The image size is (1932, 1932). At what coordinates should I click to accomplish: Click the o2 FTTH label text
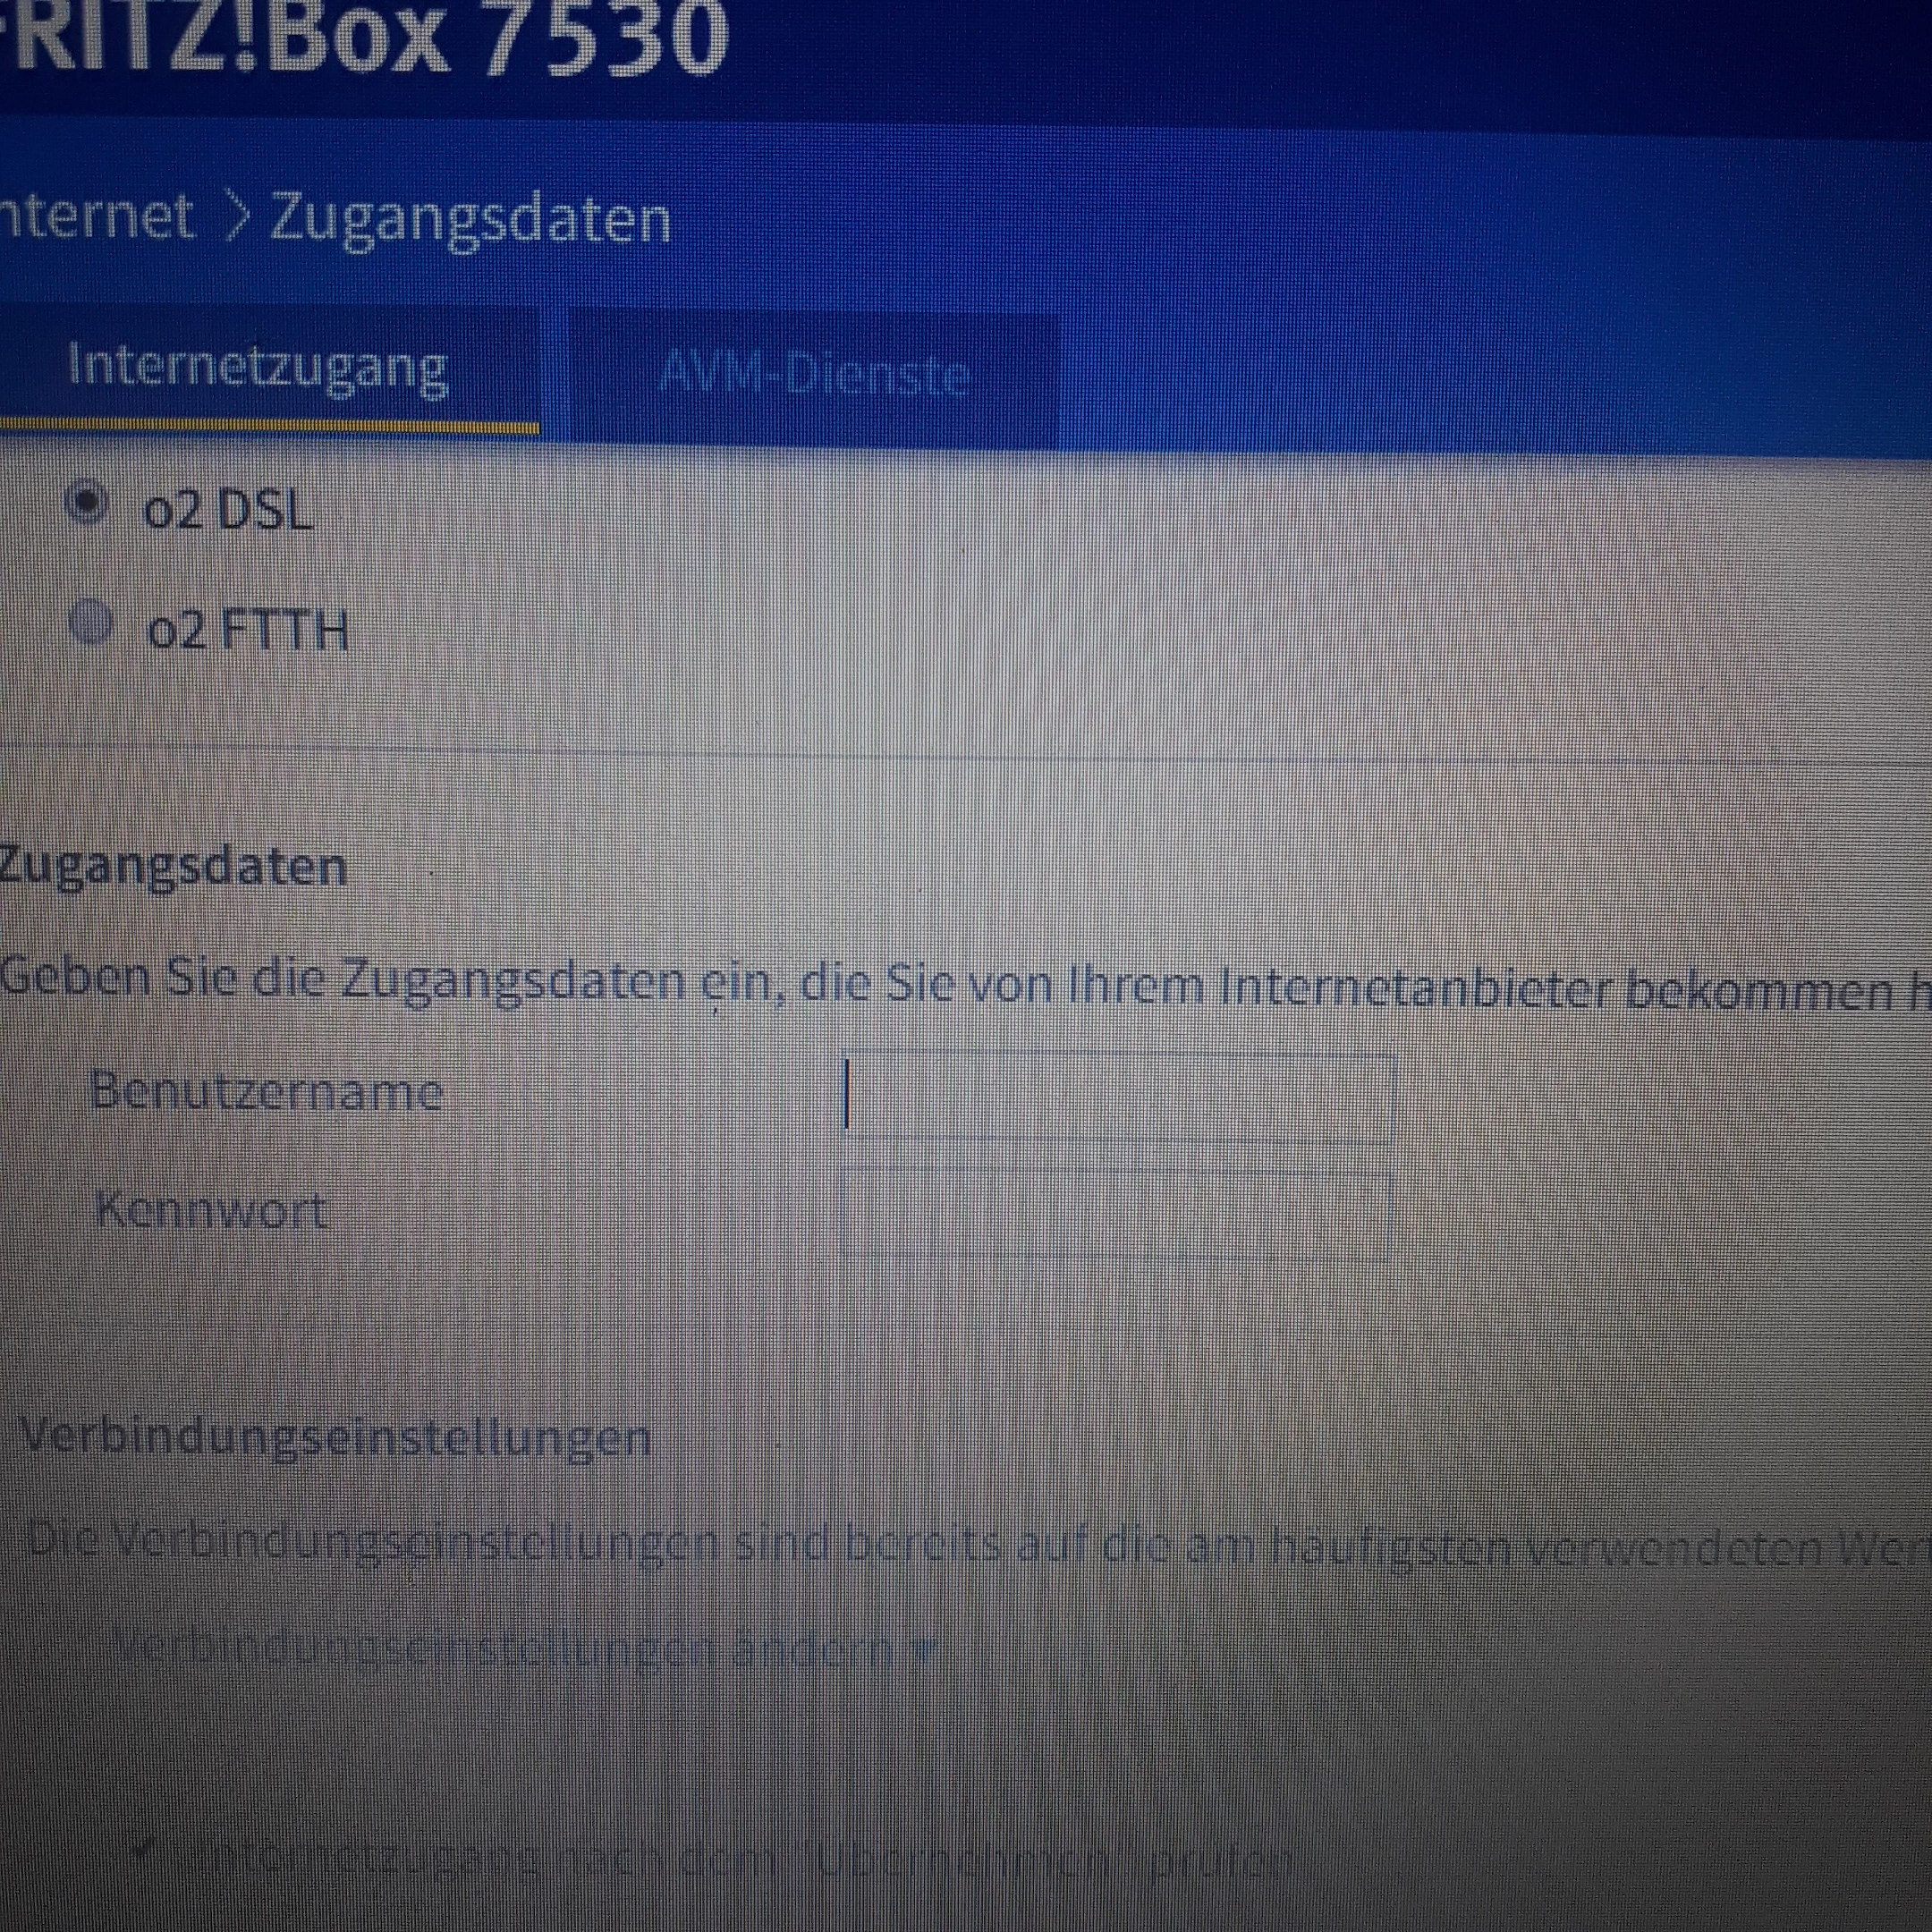pyautogui.click(x=247, y=631)
